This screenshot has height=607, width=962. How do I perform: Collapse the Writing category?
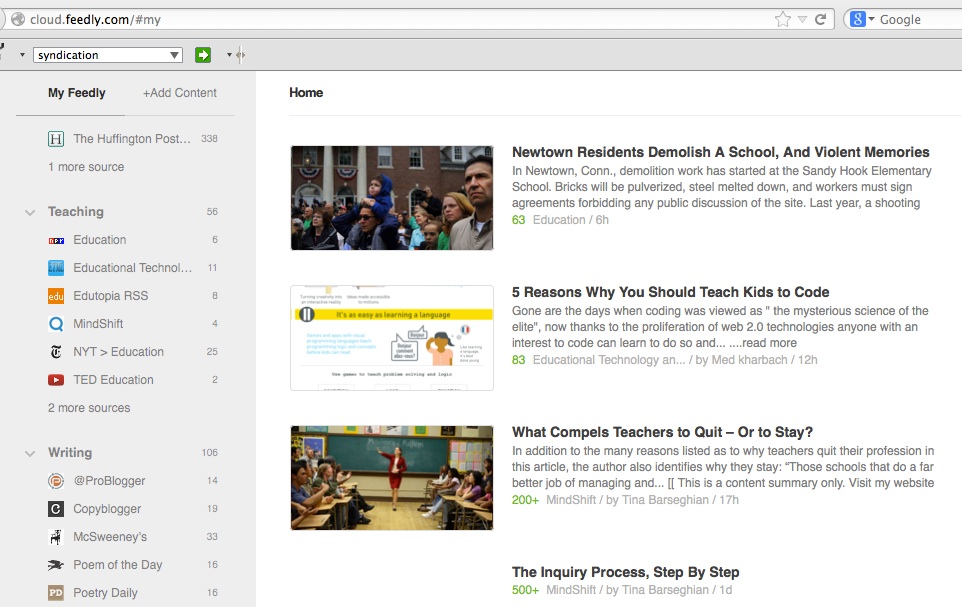coord(30,453)
